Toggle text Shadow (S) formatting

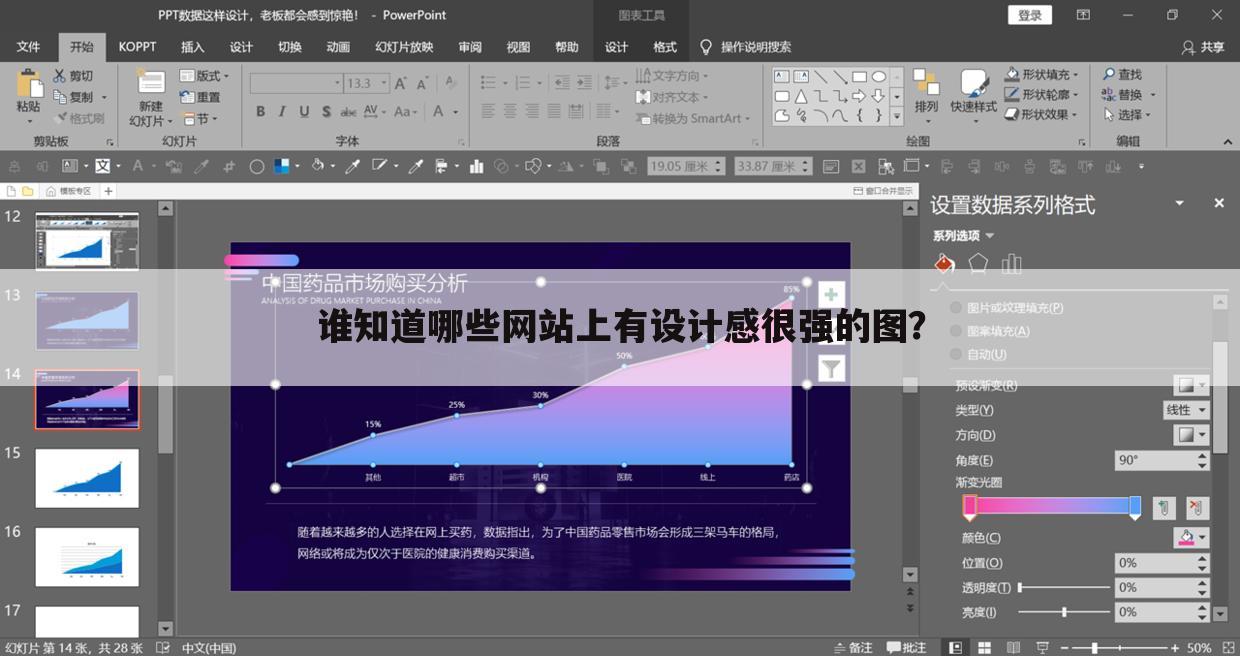326,112
